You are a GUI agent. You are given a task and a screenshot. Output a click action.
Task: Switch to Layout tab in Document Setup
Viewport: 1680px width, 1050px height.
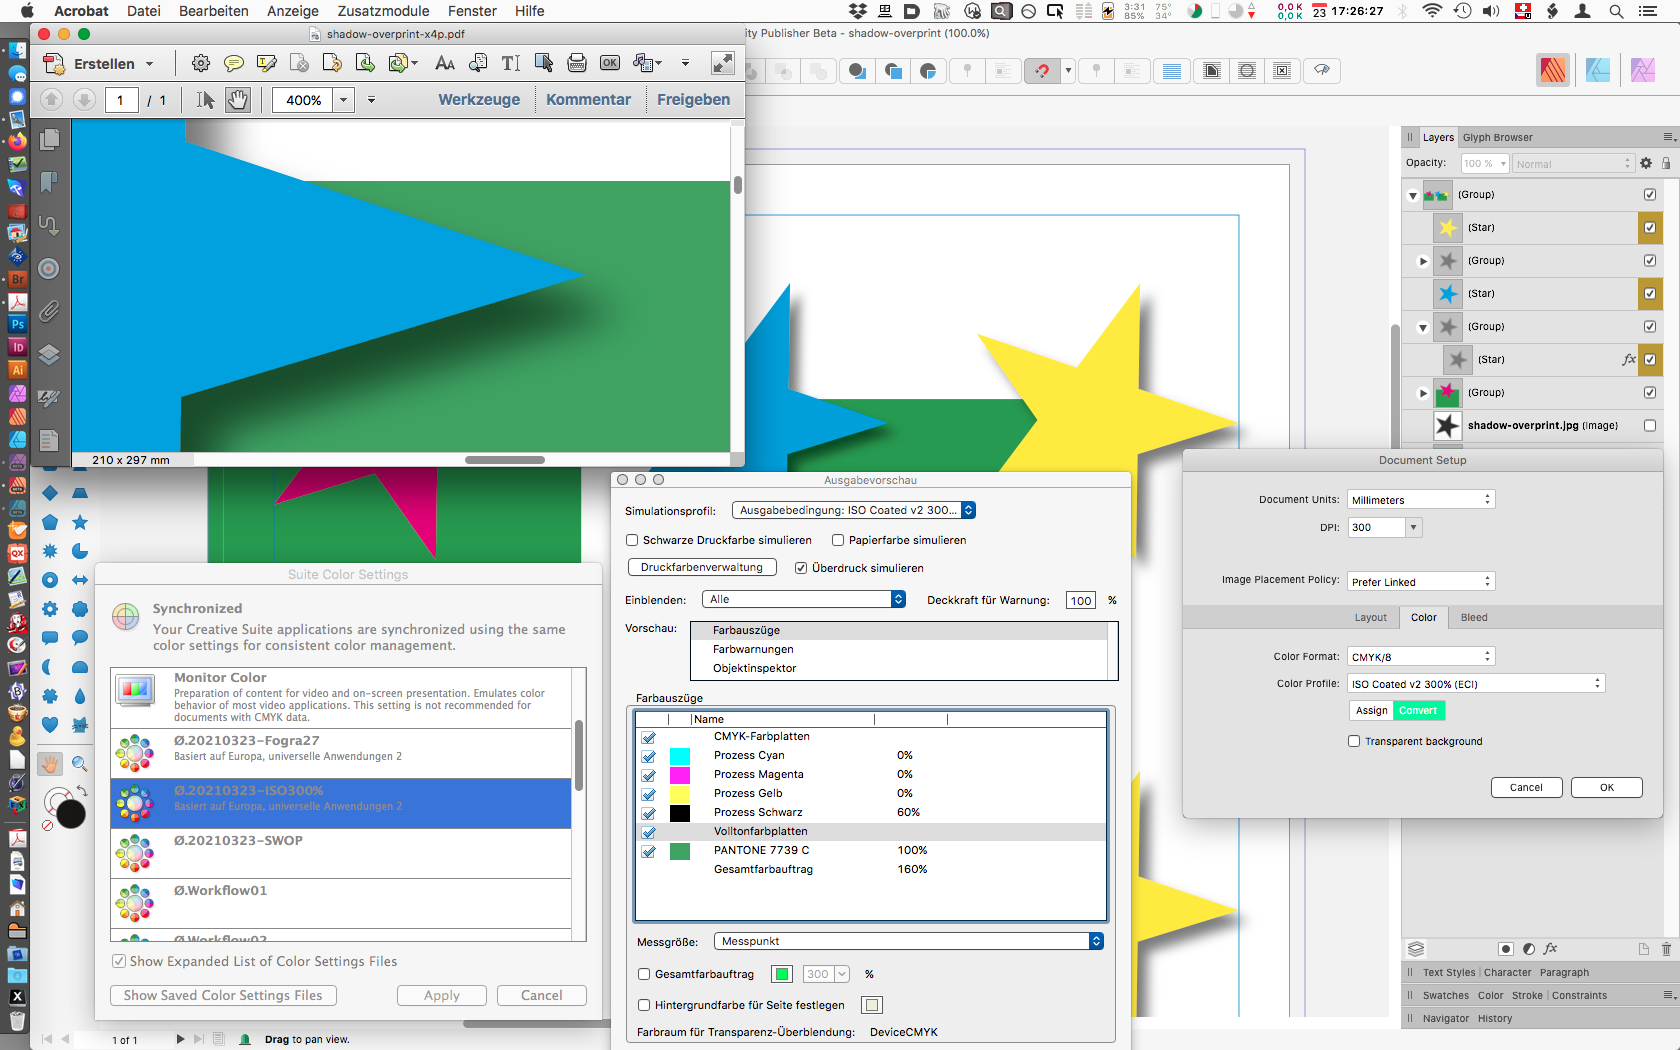click(1370, 617)
